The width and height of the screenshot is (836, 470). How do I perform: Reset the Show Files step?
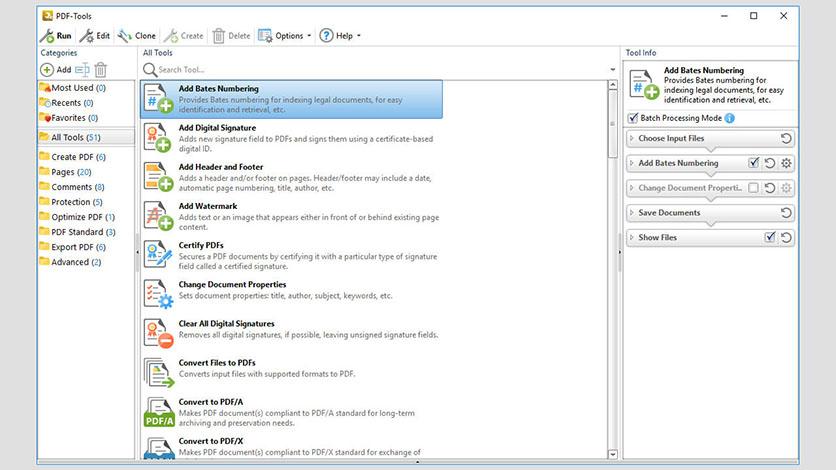786,238
